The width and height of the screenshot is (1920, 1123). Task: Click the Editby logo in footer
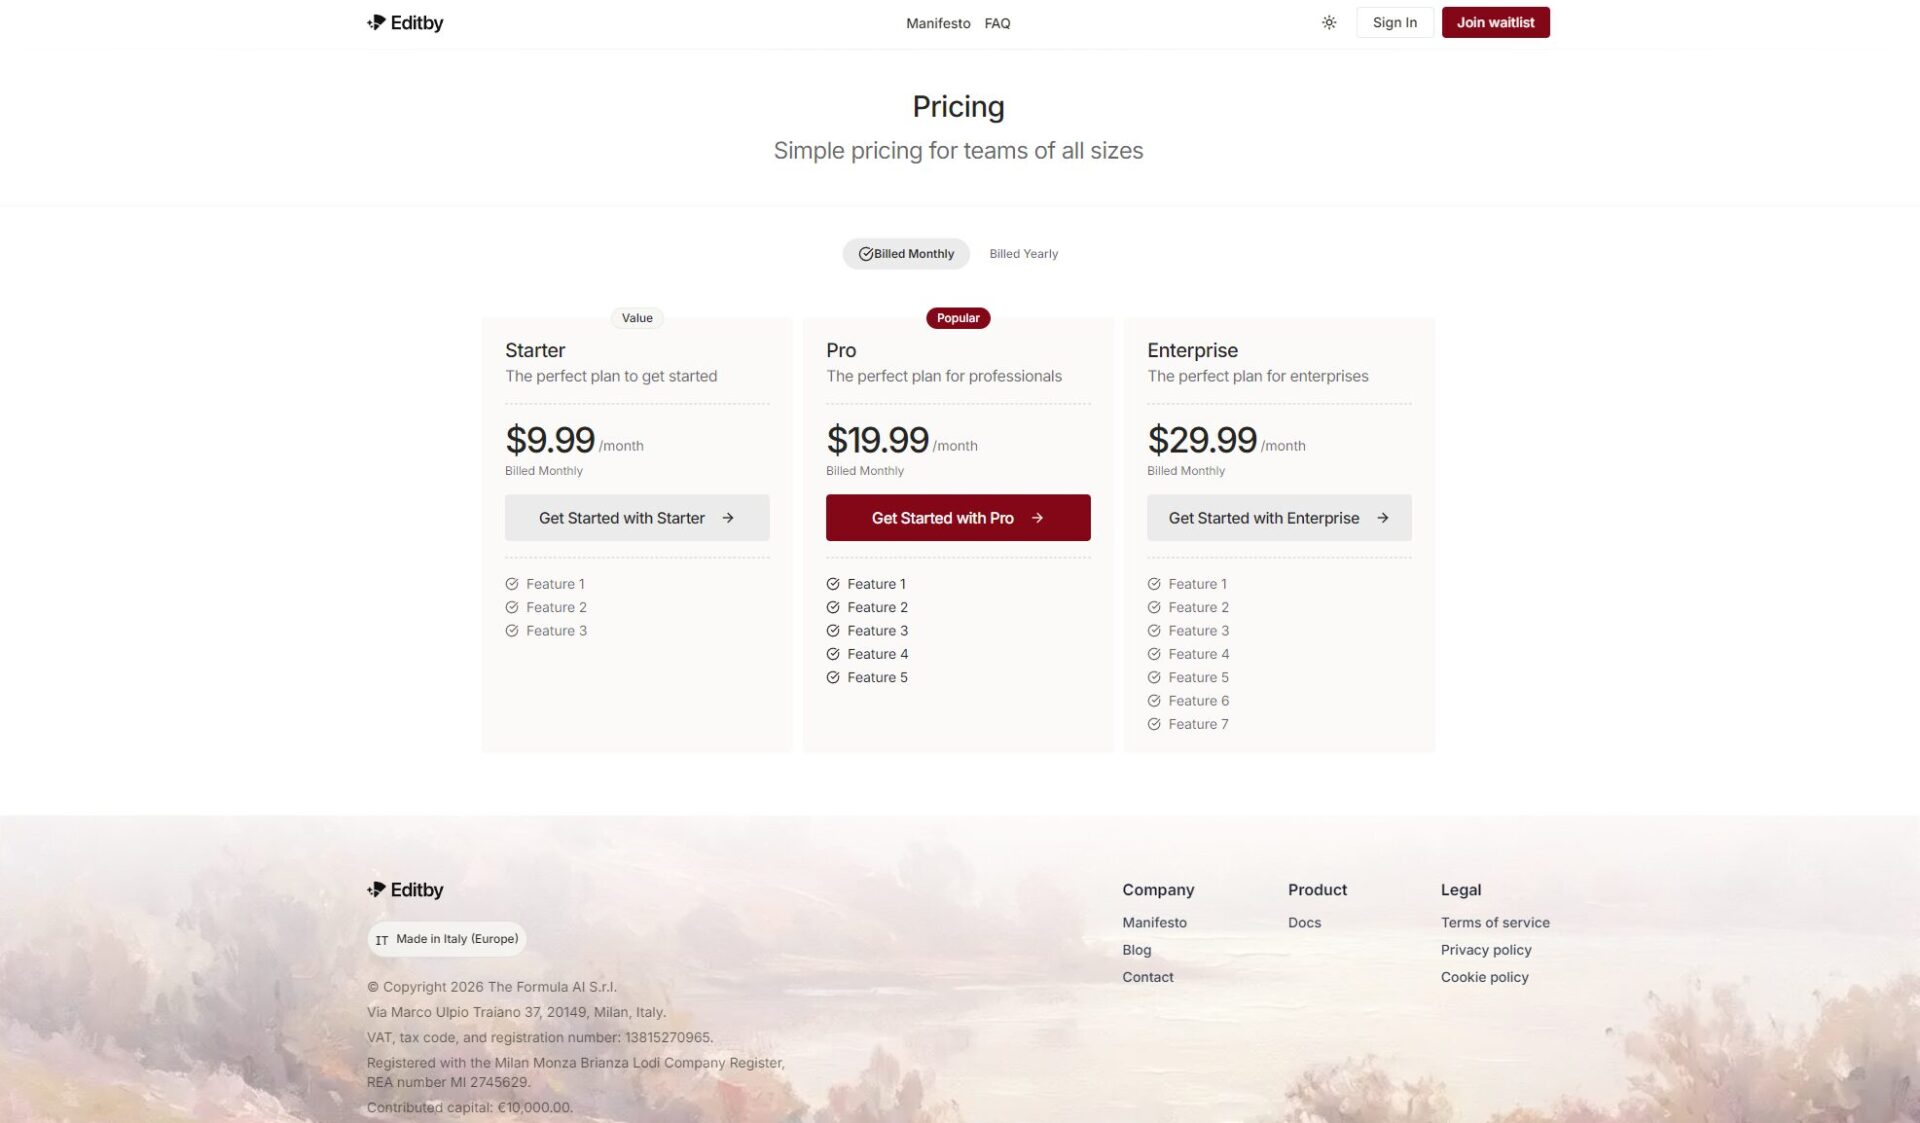(405, 890)
